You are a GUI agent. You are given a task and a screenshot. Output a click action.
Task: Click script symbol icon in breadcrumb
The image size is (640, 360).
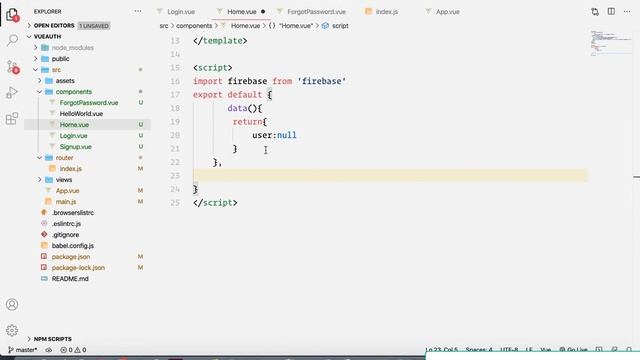325,26
